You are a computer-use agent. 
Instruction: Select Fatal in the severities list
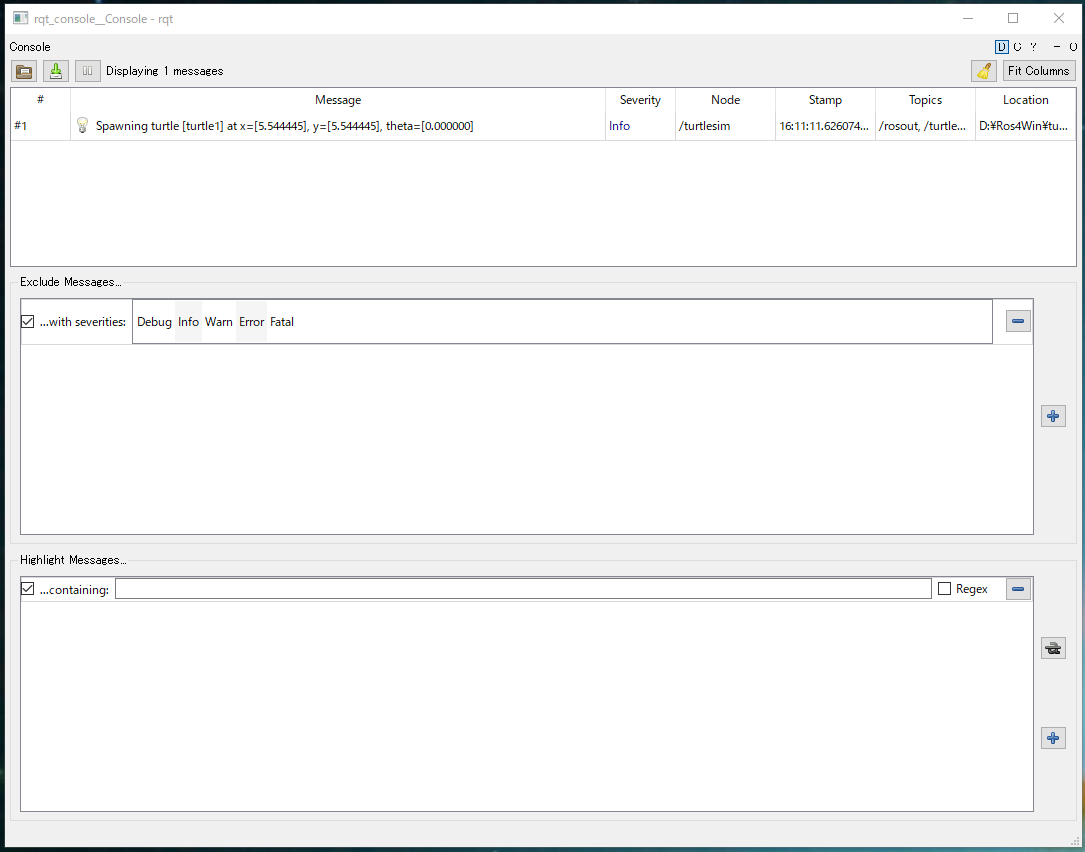pos(282,322)
